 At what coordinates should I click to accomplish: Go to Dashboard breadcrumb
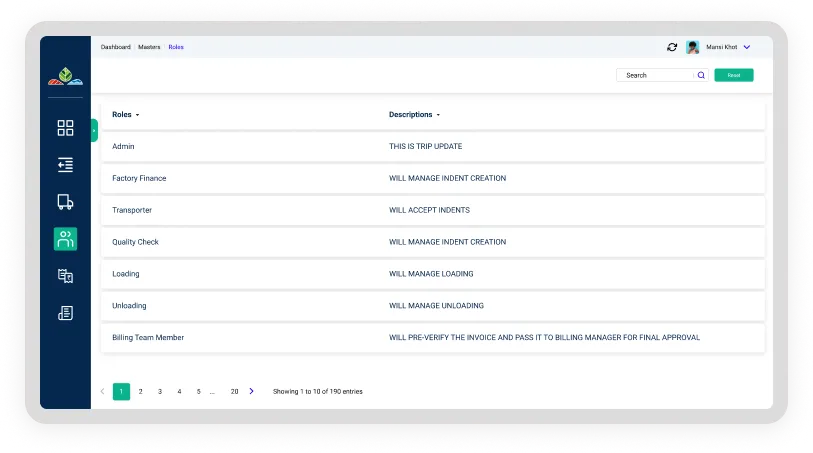(115, 47)
